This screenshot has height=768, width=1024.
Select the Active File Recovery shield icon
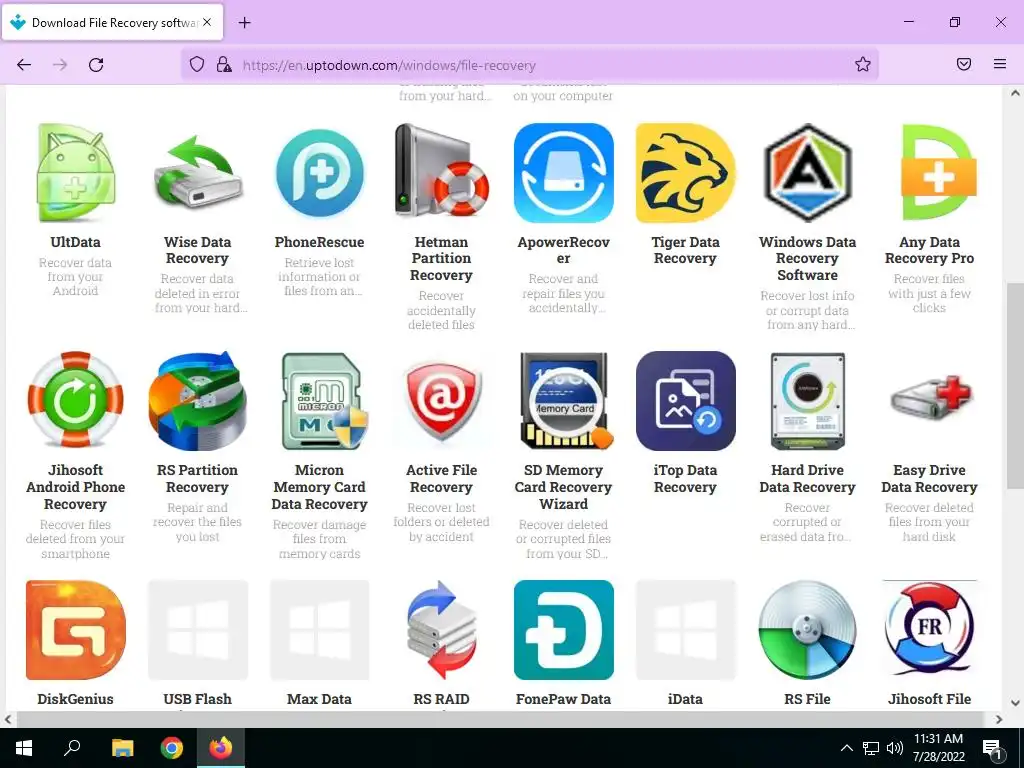pyautogui.click(x=441, y=401)
